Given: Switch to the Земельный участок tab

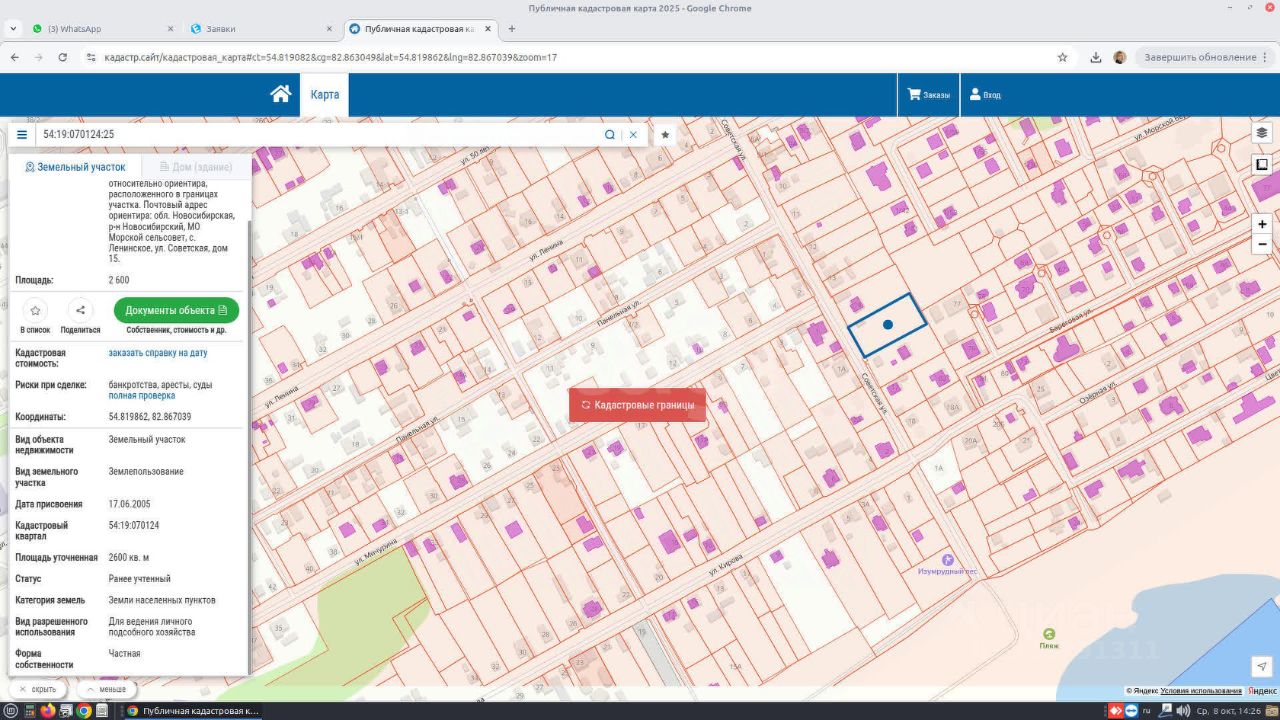Looking at the screenshot, I should click(x=76, y=167).
